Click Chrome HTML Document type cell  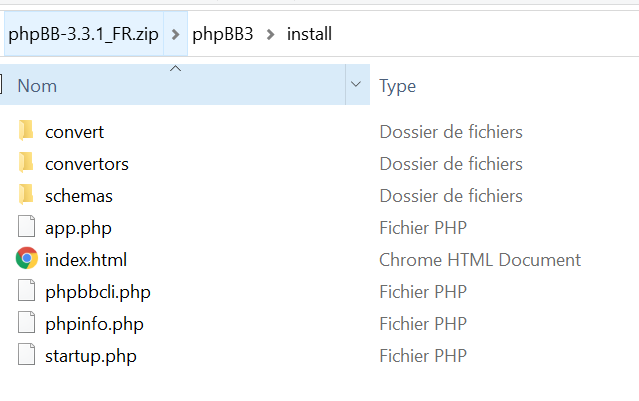tap(480, 260)
